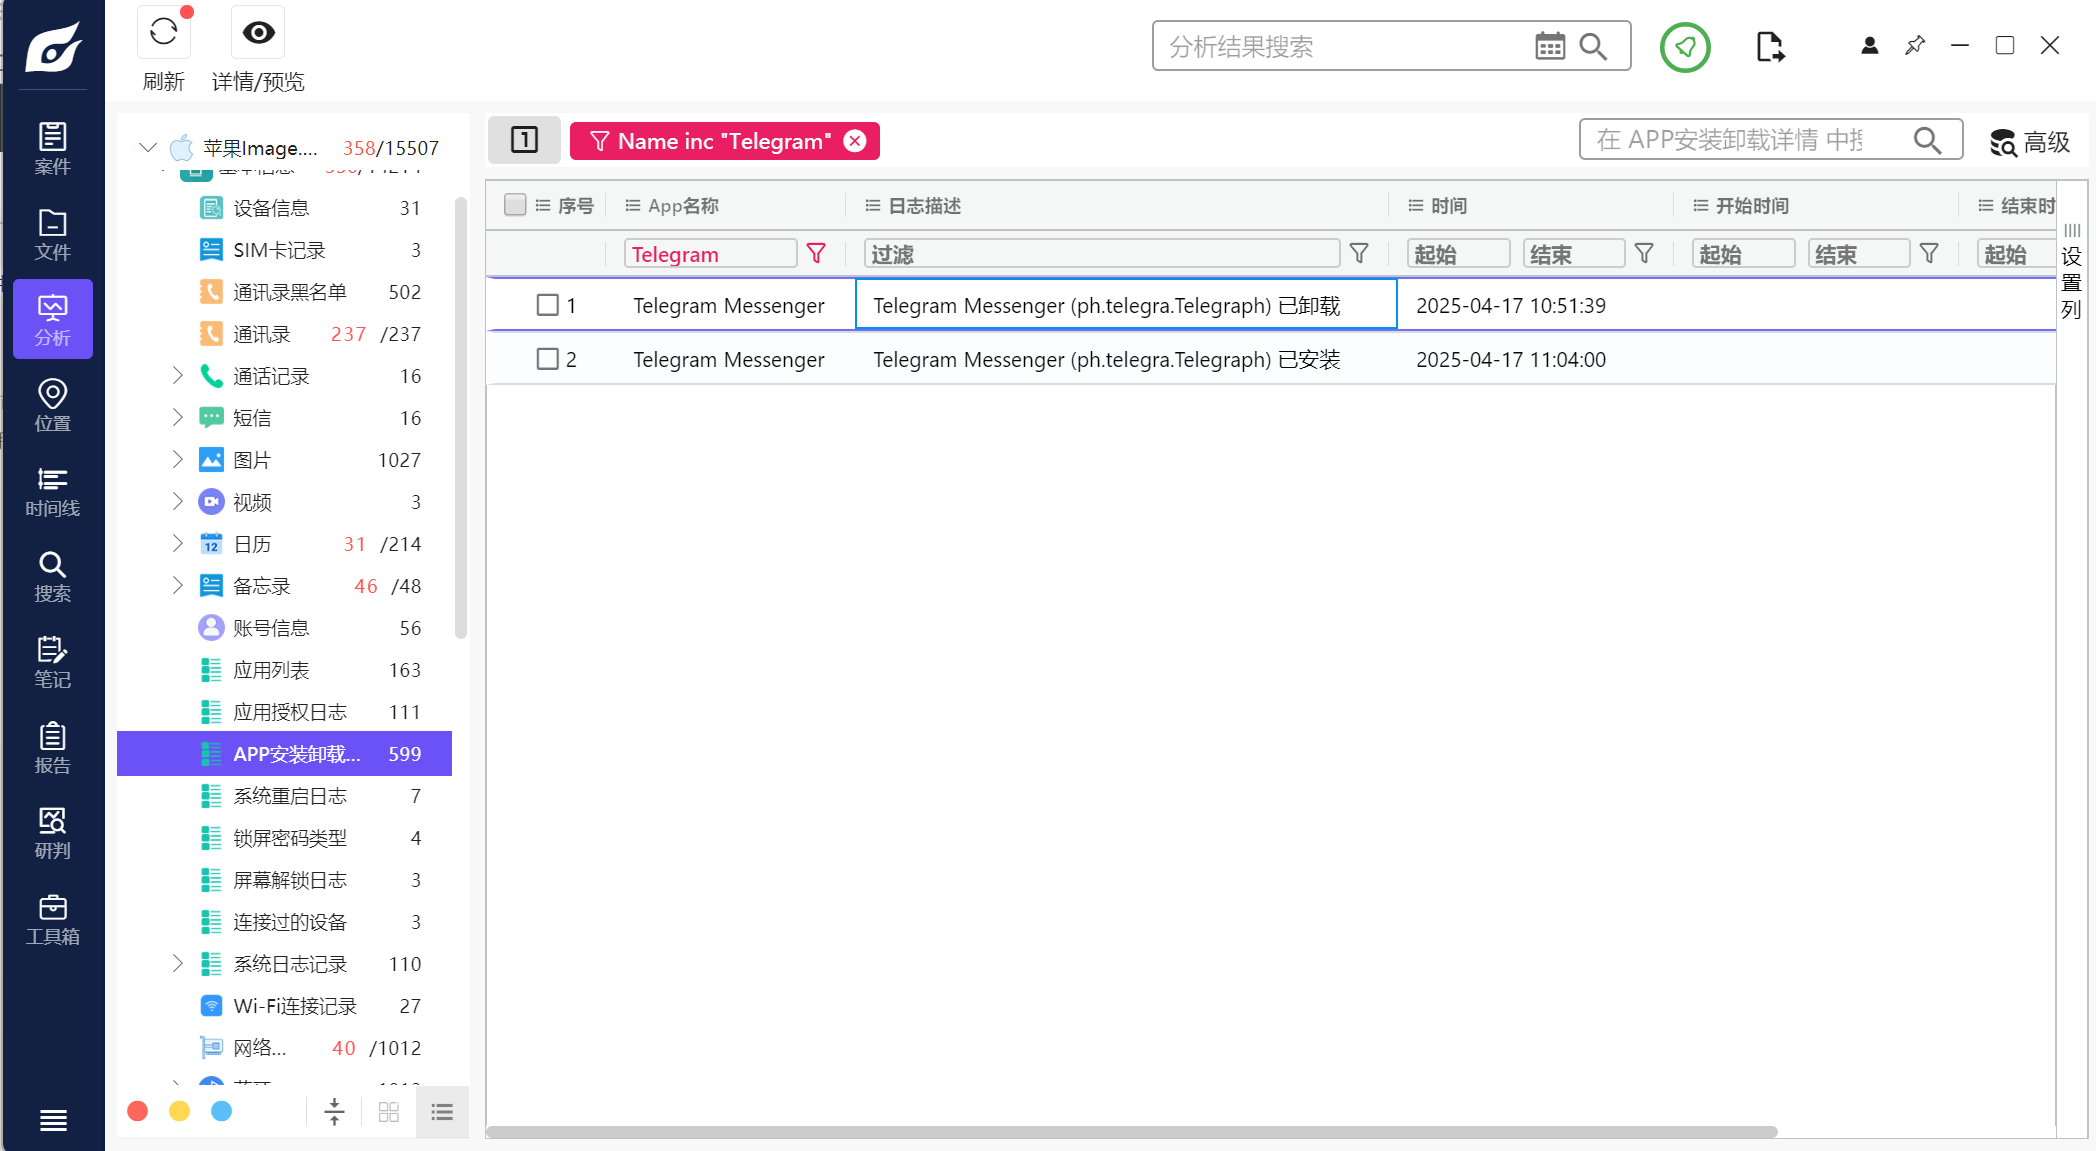Viewport: 2096px width, 1151px height.
Task: Sort by the App名称 column header
Action: click(684, 205)
